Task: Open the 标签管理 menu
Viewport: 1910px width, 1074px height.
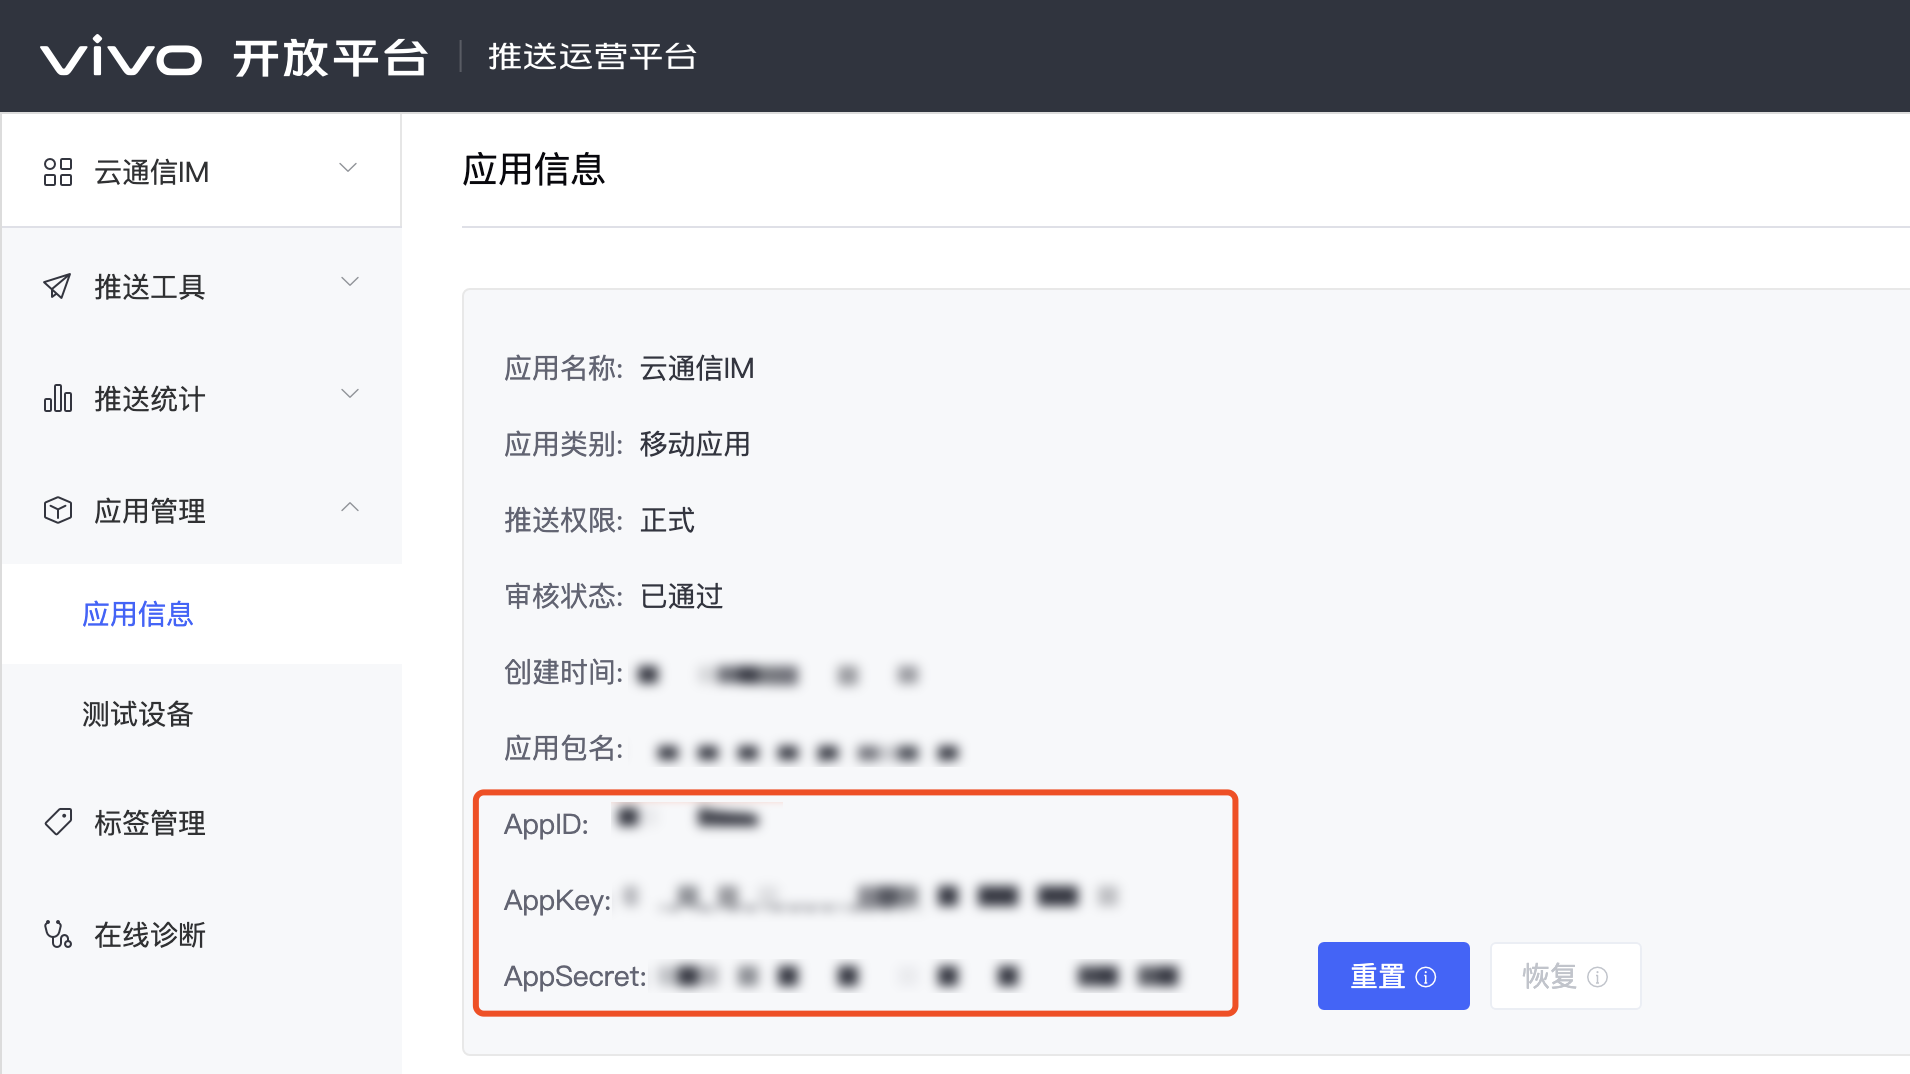Action: pyautogui.click(x=202, y=823)
